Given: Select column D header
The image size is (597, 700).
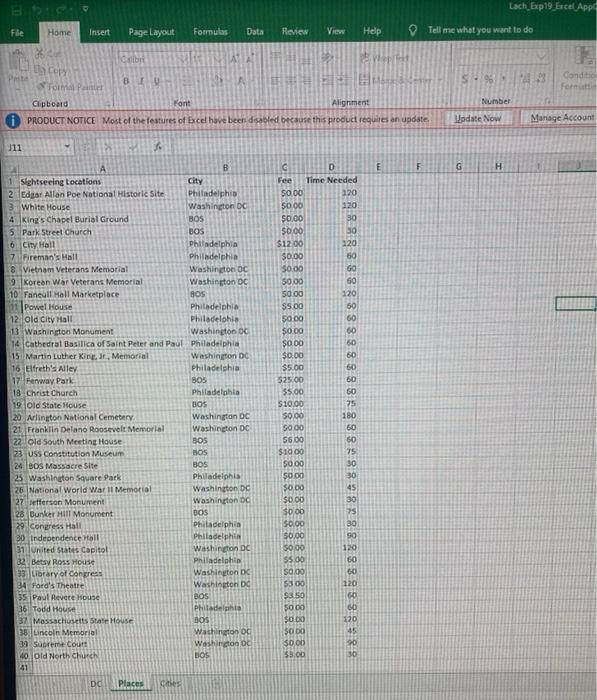Looking at the screenshot, I should [331, 167].
